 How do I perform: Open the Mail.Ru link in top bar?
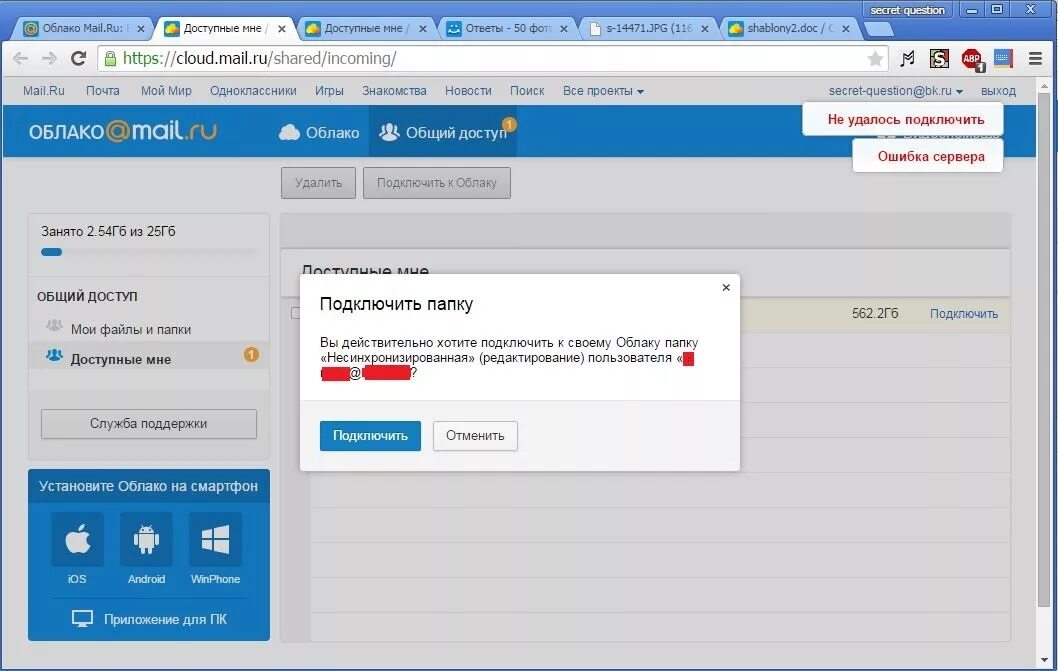(44, 91)
